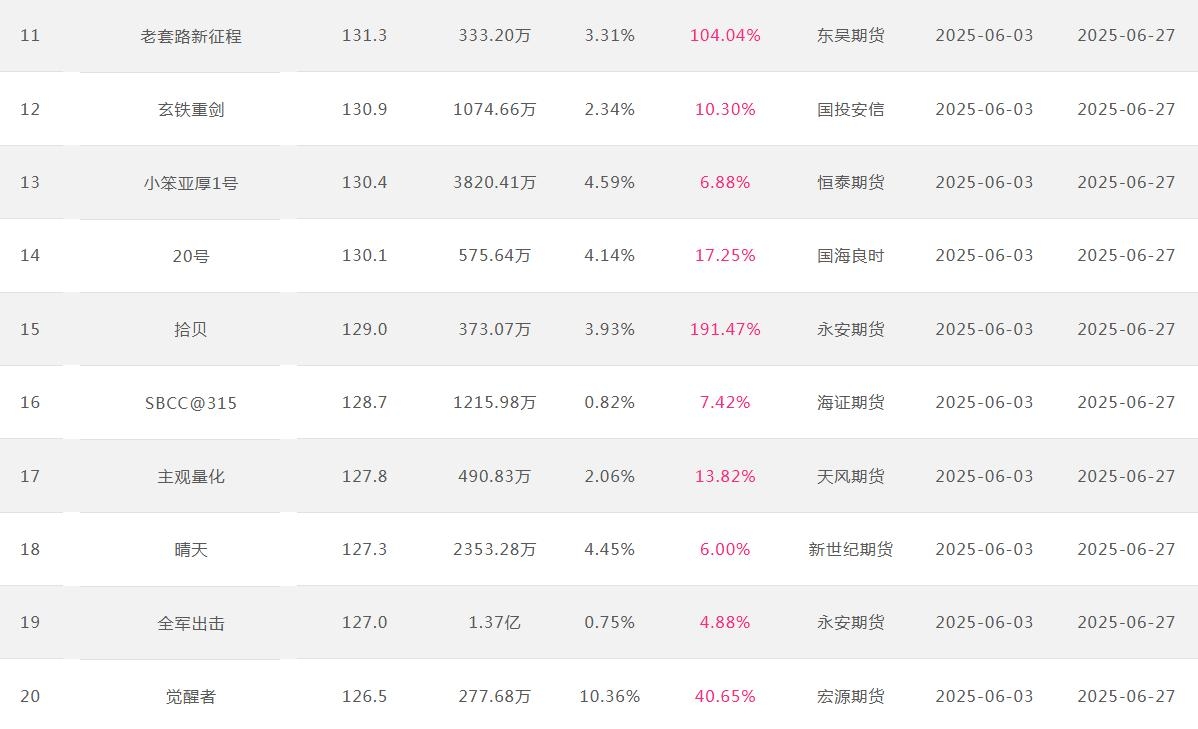This screenshot has height=729, width=1198.
Task: Select the 觉醒者 account name
Action: [191, 696]
